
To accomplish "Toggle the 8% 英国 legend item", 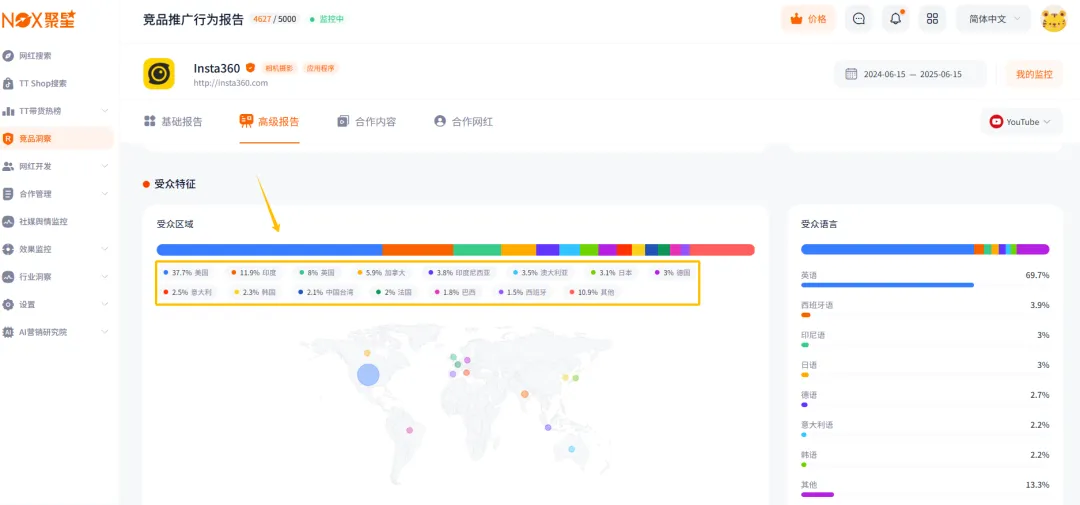I will 317,273.
